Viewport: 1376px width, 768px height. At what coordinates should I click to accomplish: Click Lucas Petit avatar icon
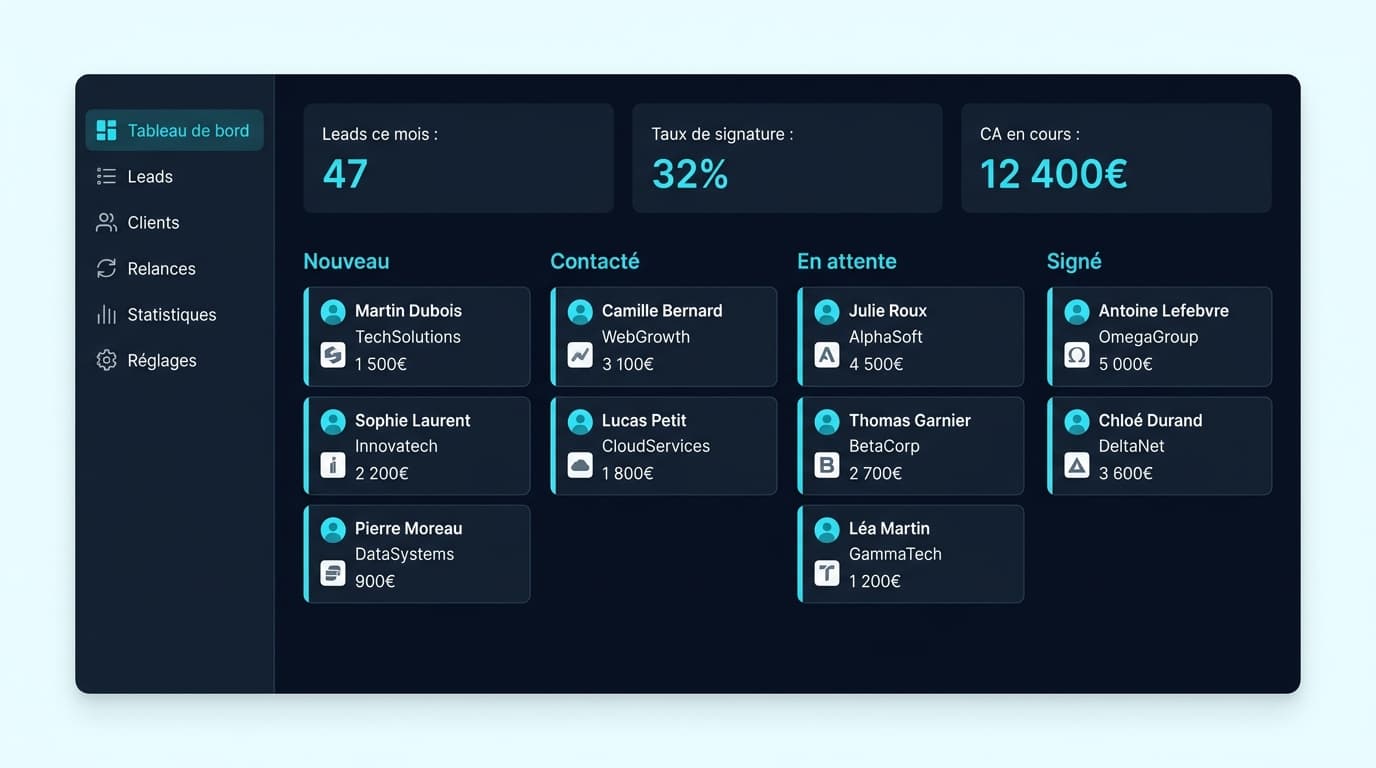580,422
